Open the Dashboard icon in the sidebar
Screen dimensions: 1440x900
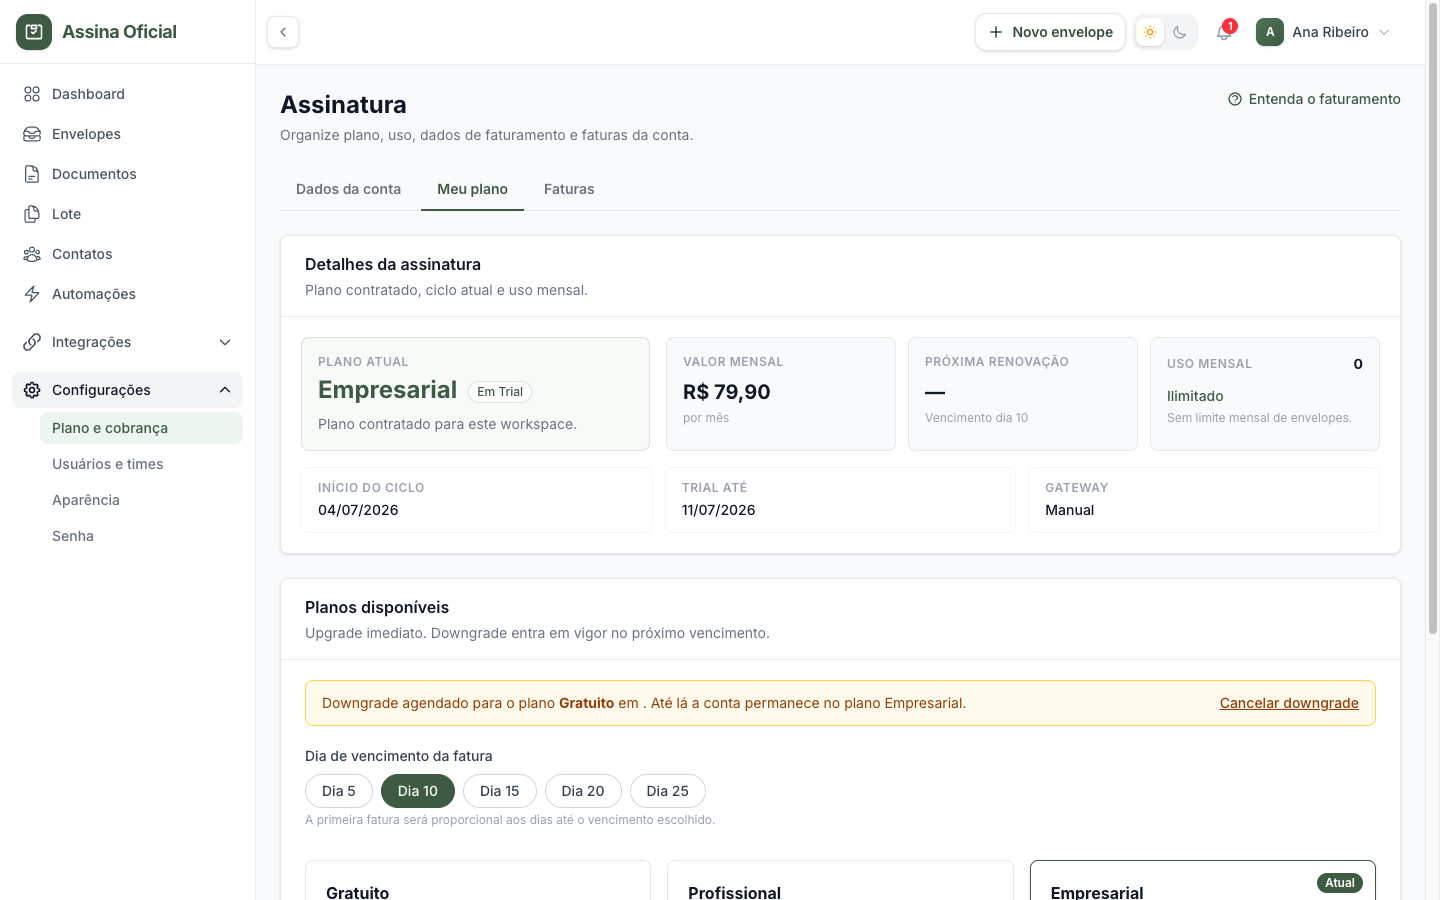pos(32,94)
